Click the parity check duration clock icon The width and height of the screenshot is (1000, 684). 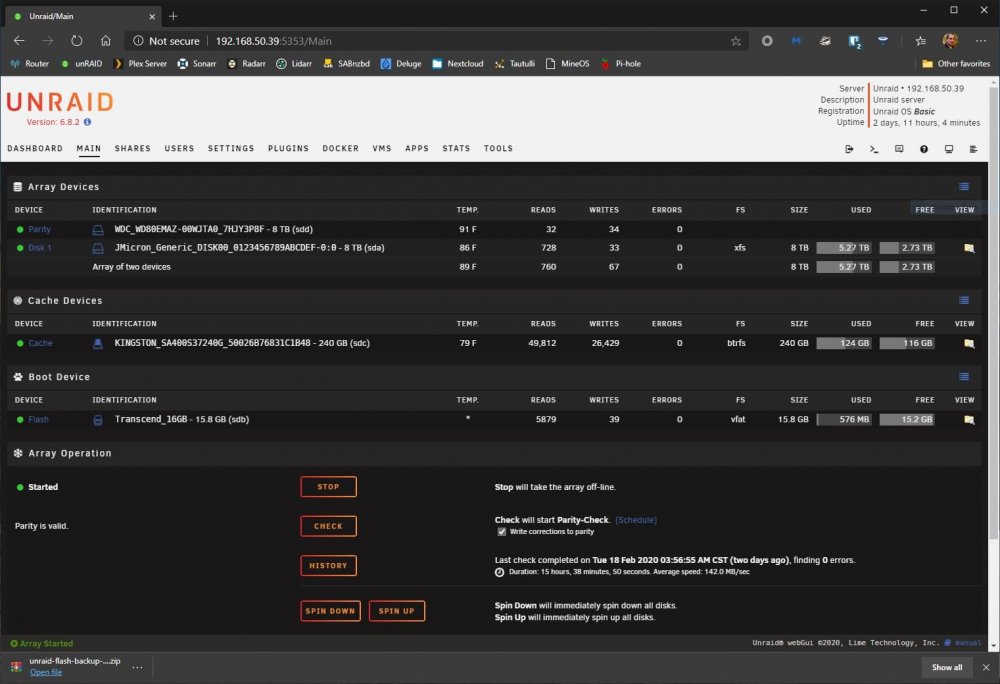pos(499,572)
